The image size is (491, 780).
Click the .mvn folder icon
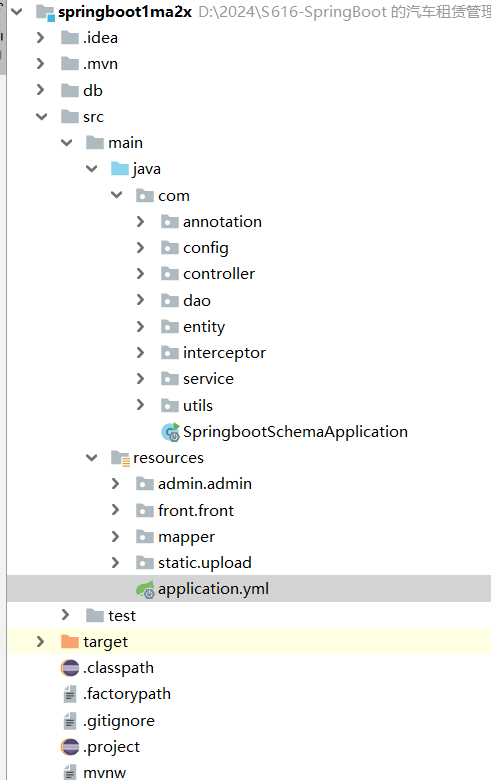click(x=70, y=64)
